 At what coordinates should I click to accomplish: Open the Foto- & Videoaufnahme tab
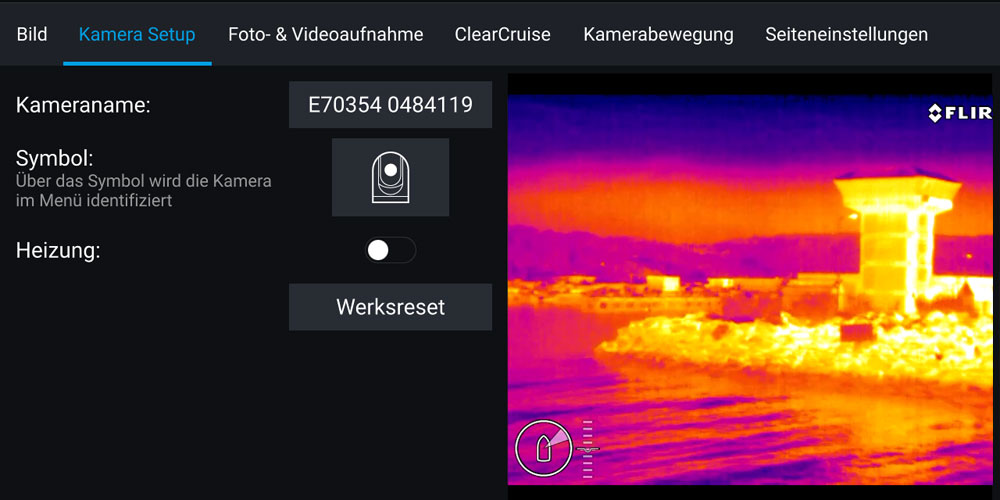click(325, 34)
